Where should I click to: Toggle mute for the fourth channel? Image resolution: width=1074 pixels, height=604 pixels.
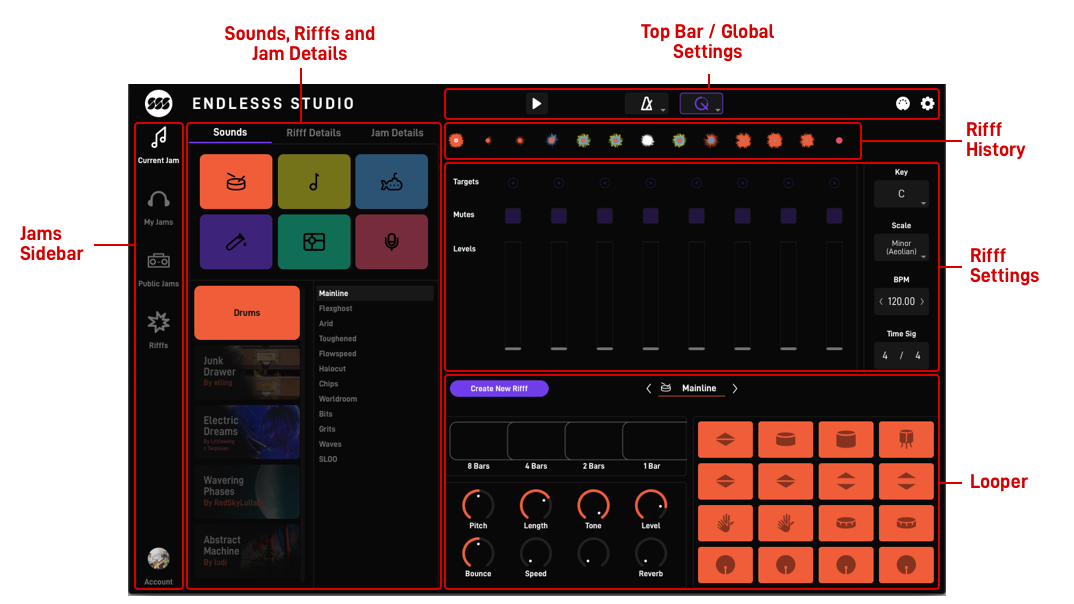pyautogui.click(x=651, y=216)
